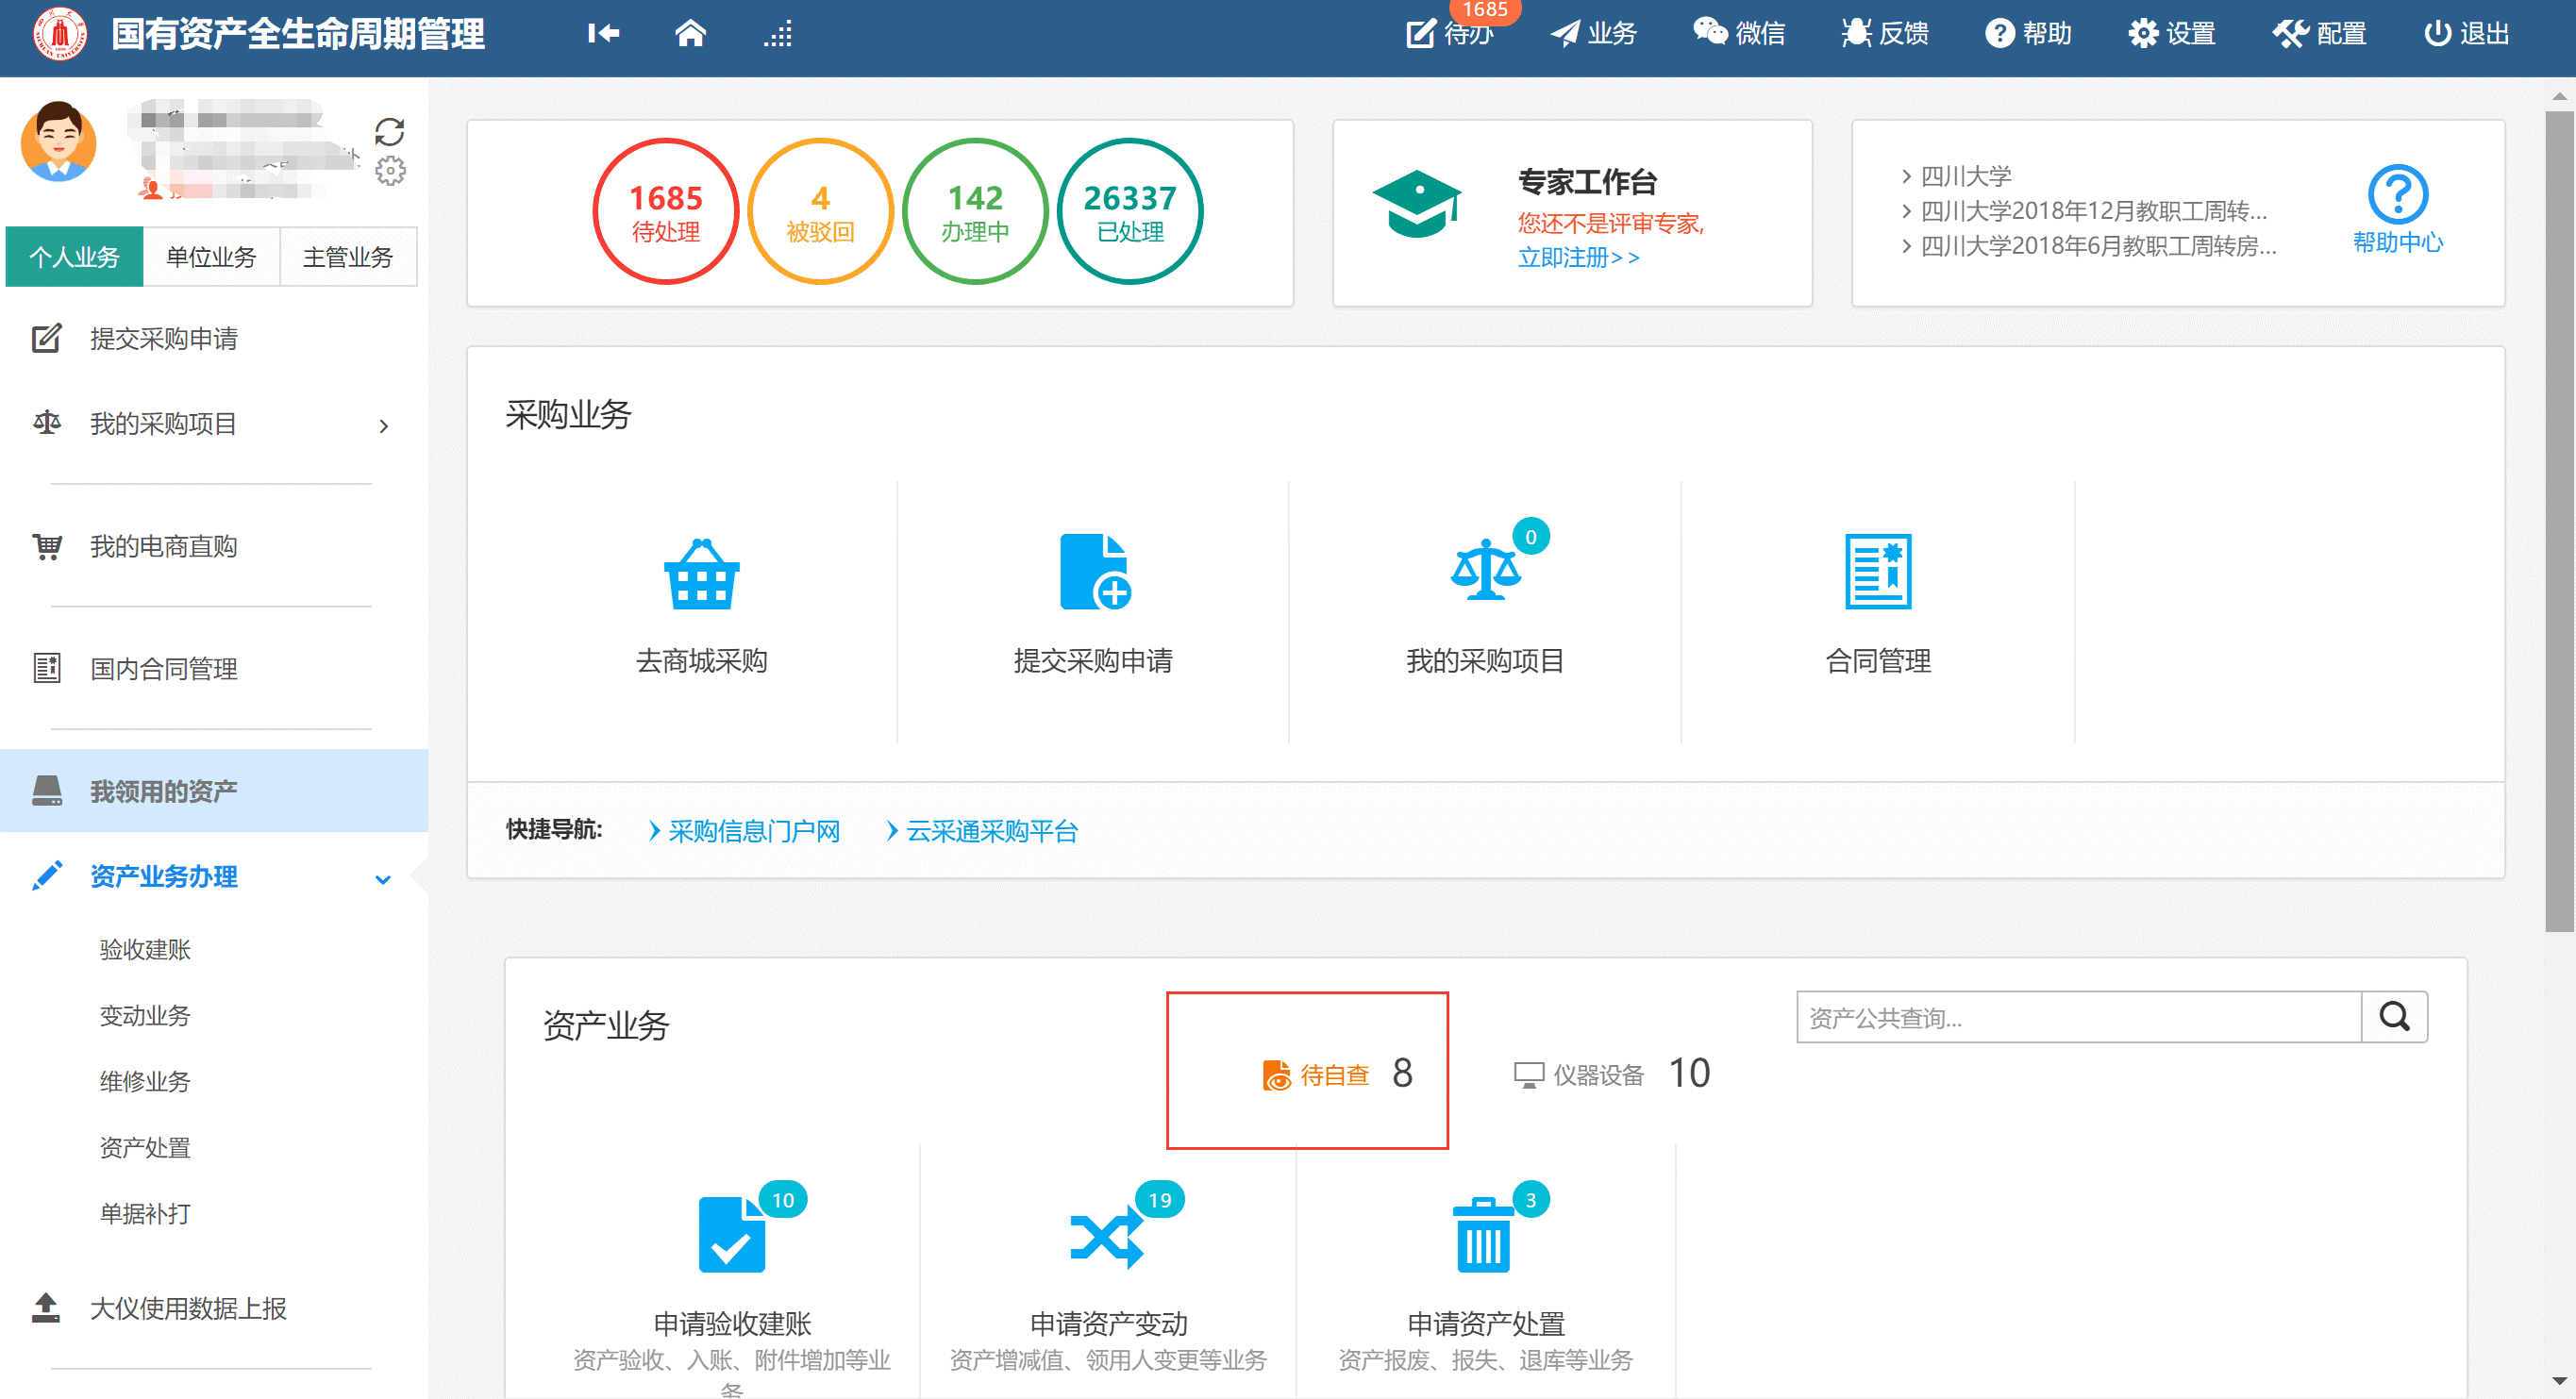This screenshot has width=2576, height=1399.
Task: Click the 1685 待处理 red circle
Action: pyautogui.click(x=665, y=212)
